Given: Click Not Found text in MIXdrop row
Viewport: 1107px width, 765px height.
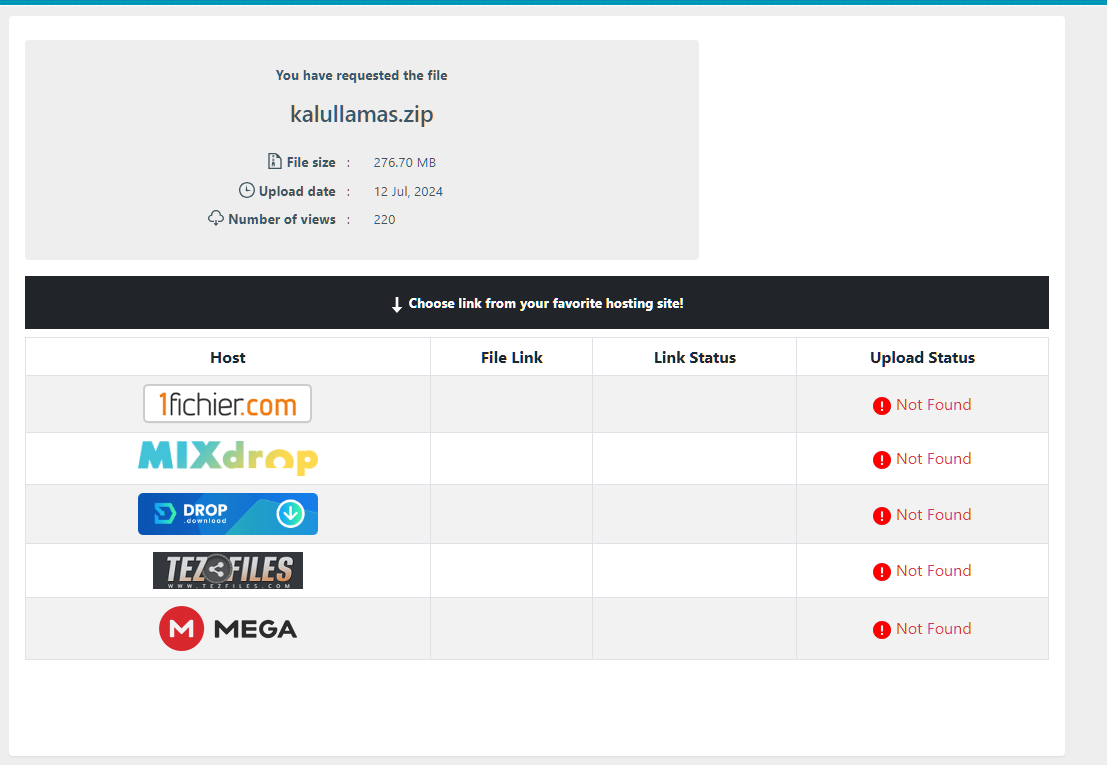Looking at the screenshot, I should coord(933,459).
